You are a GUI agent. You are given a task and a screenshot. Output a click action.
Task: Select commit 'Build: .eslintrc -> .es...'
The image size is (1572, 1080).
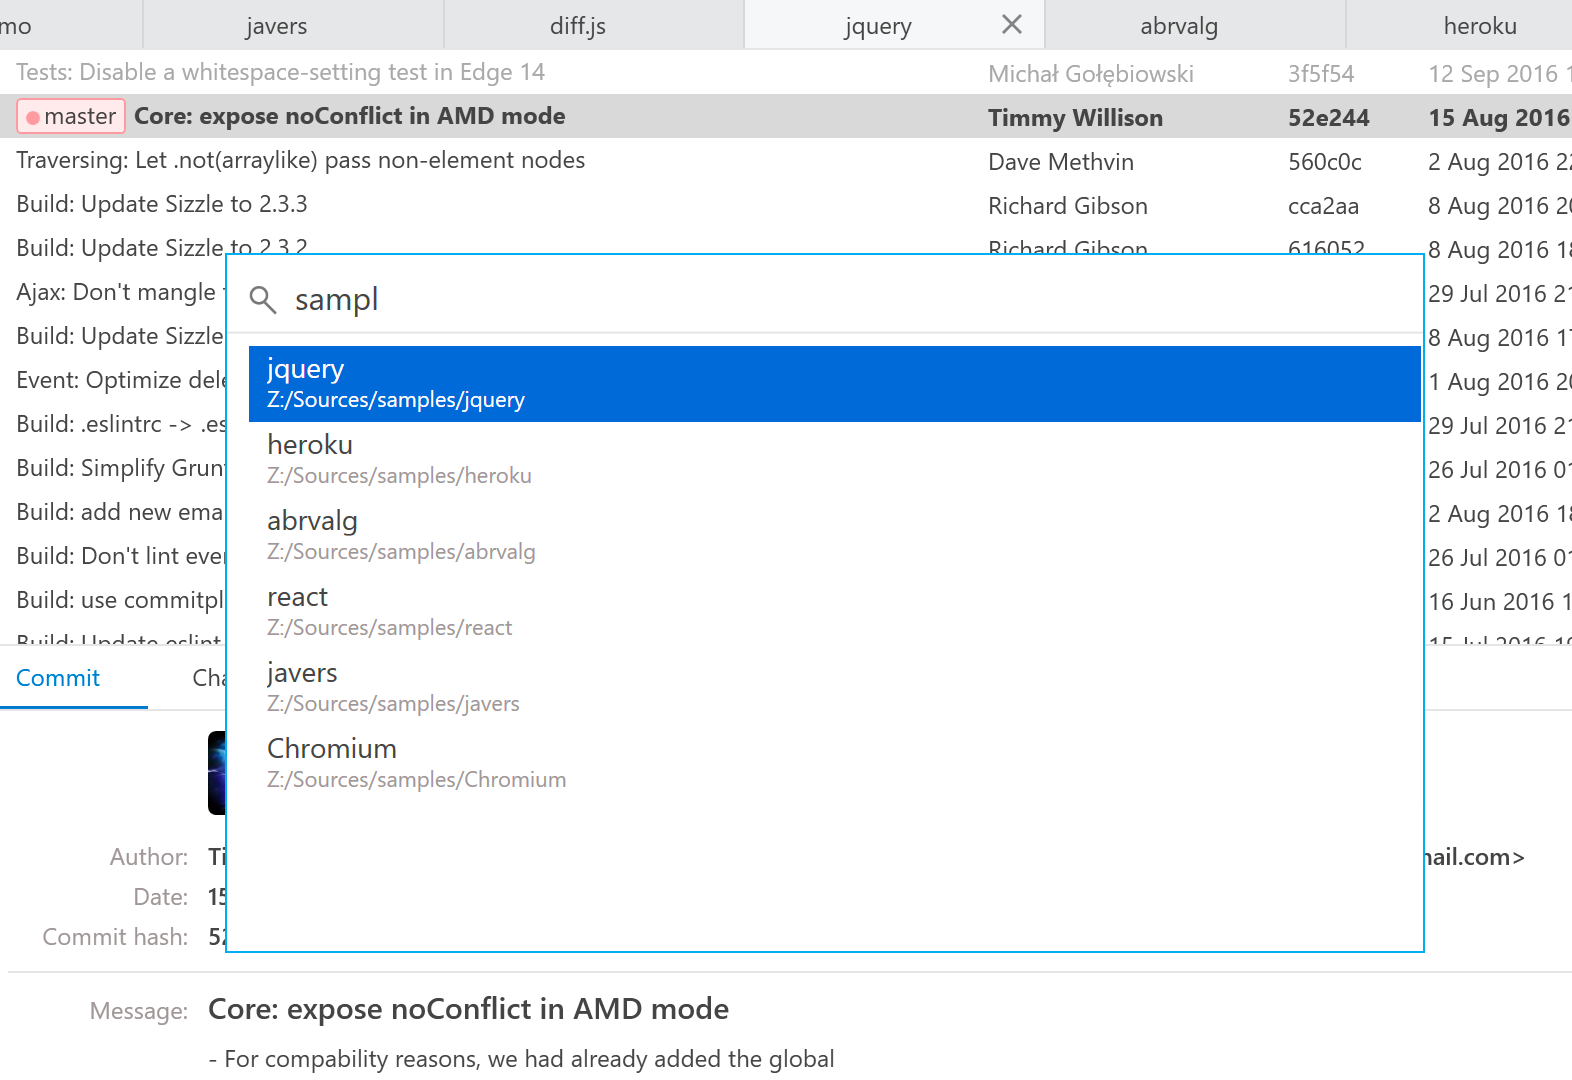[x=120, y=424]
